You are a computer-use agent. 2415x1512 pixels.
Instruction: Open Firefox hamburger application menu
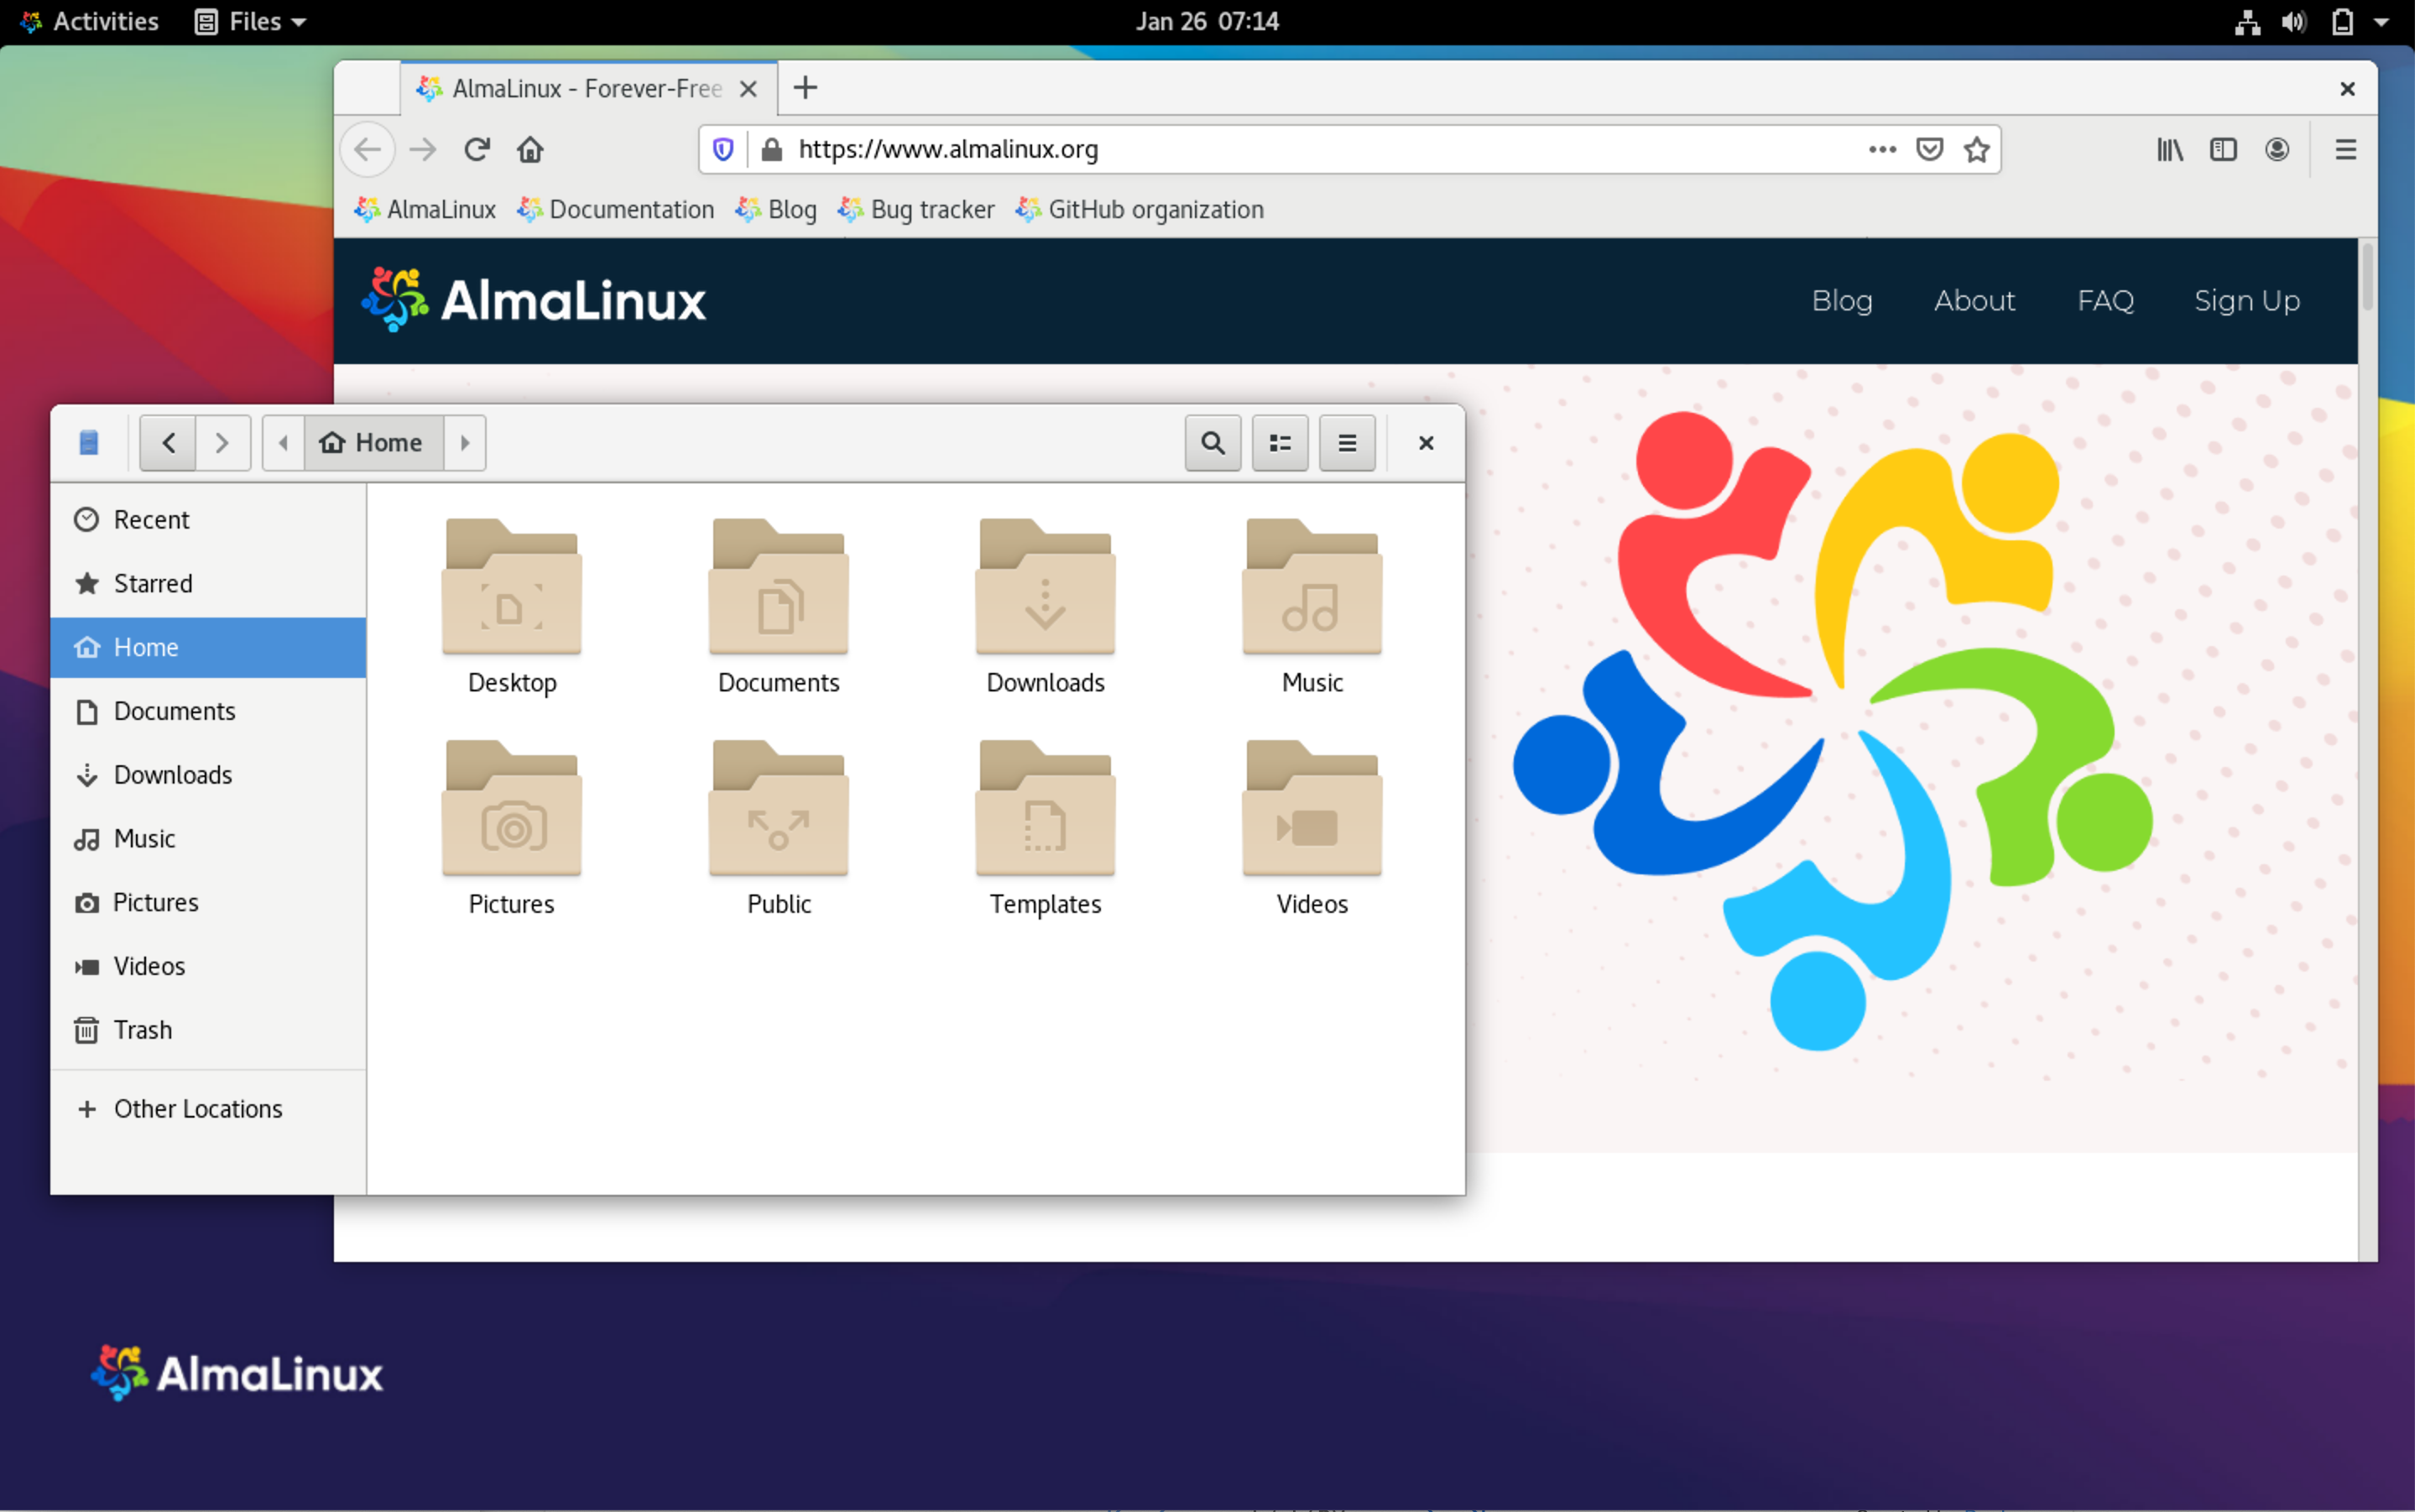[2345, 150]
